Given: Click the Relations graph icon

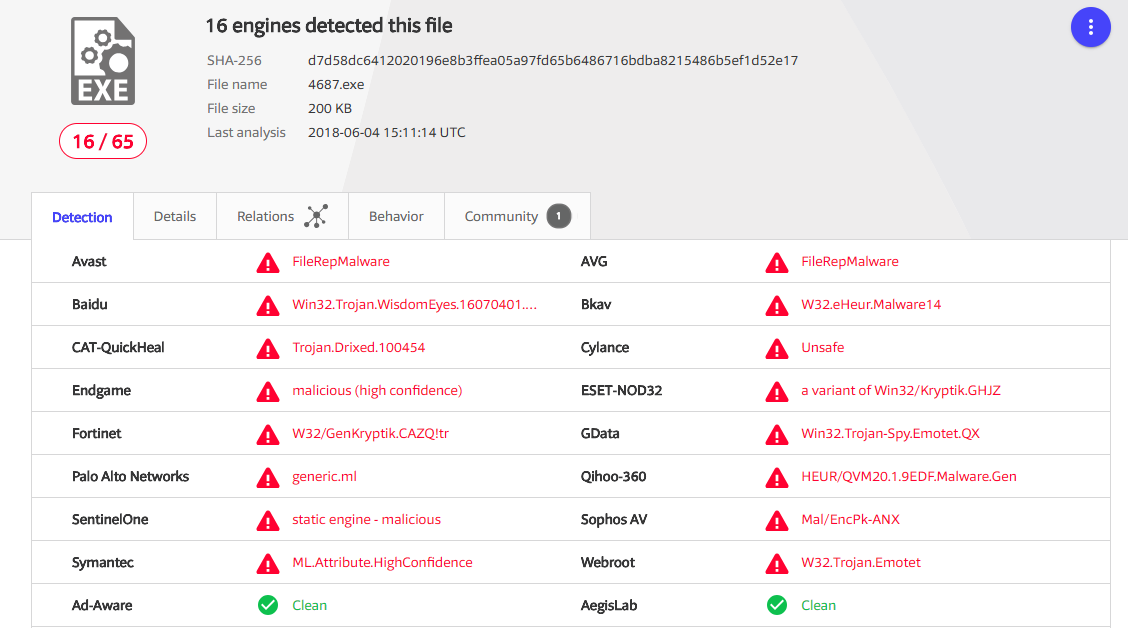Looking at the screenshot, I should point(316,217).
